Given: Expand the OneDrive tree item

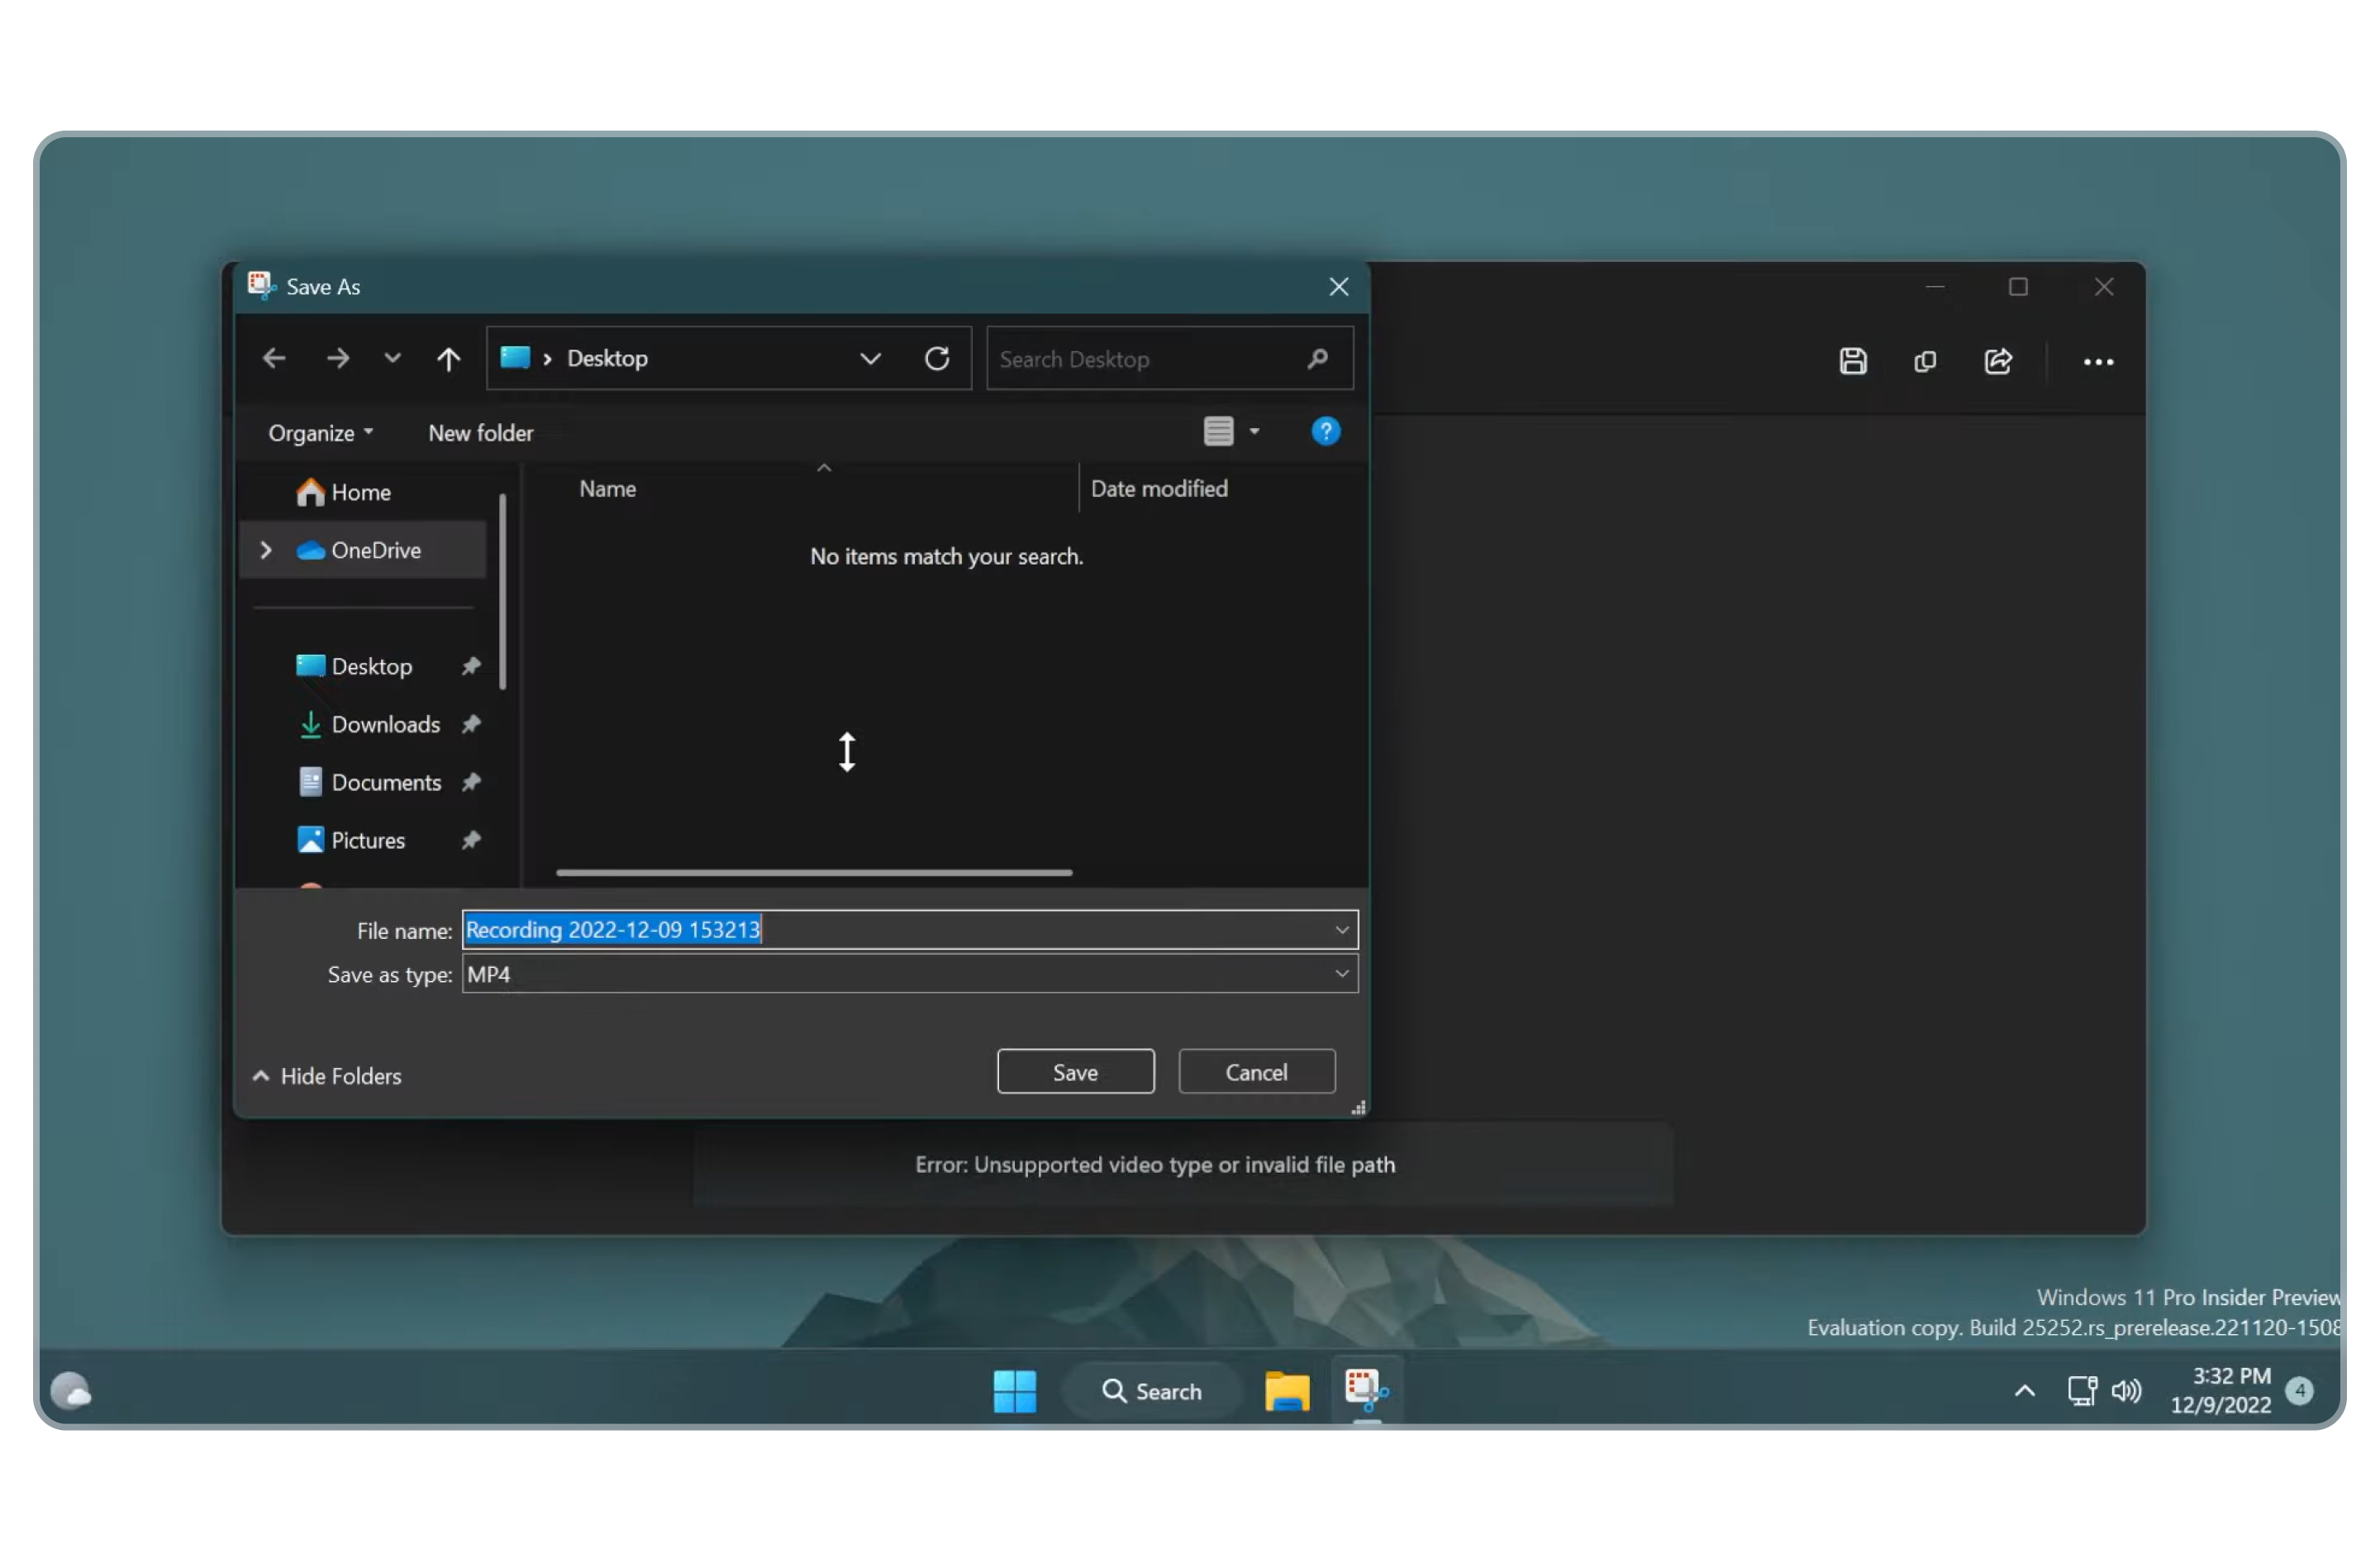Looking at the screenshot, I should point(266,550).
